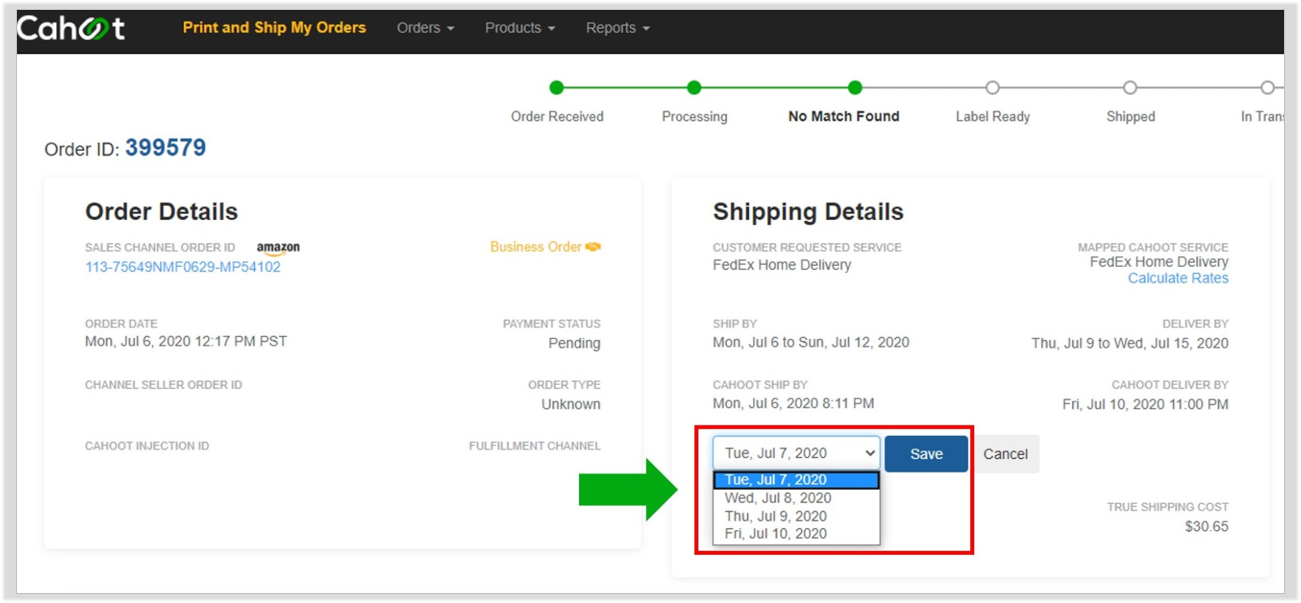The image size is (1301, 603).
Task: Click order ID number 399579
Action: (x=166, y=148)
